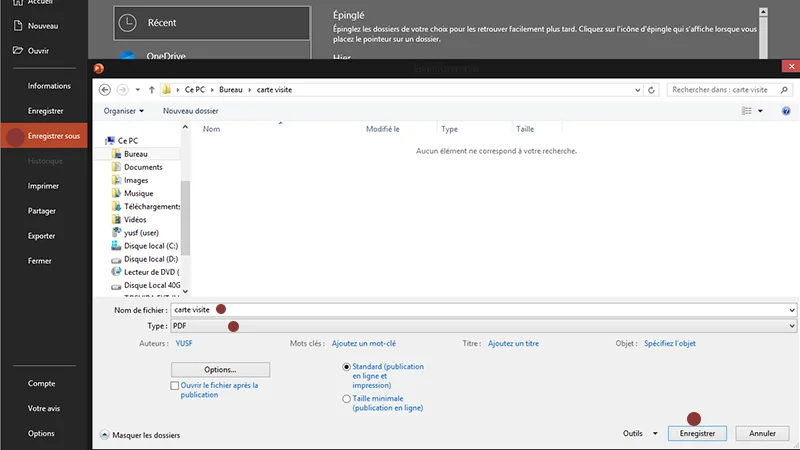
Task: Click the Recent clock icon
Action: point(128,23)
